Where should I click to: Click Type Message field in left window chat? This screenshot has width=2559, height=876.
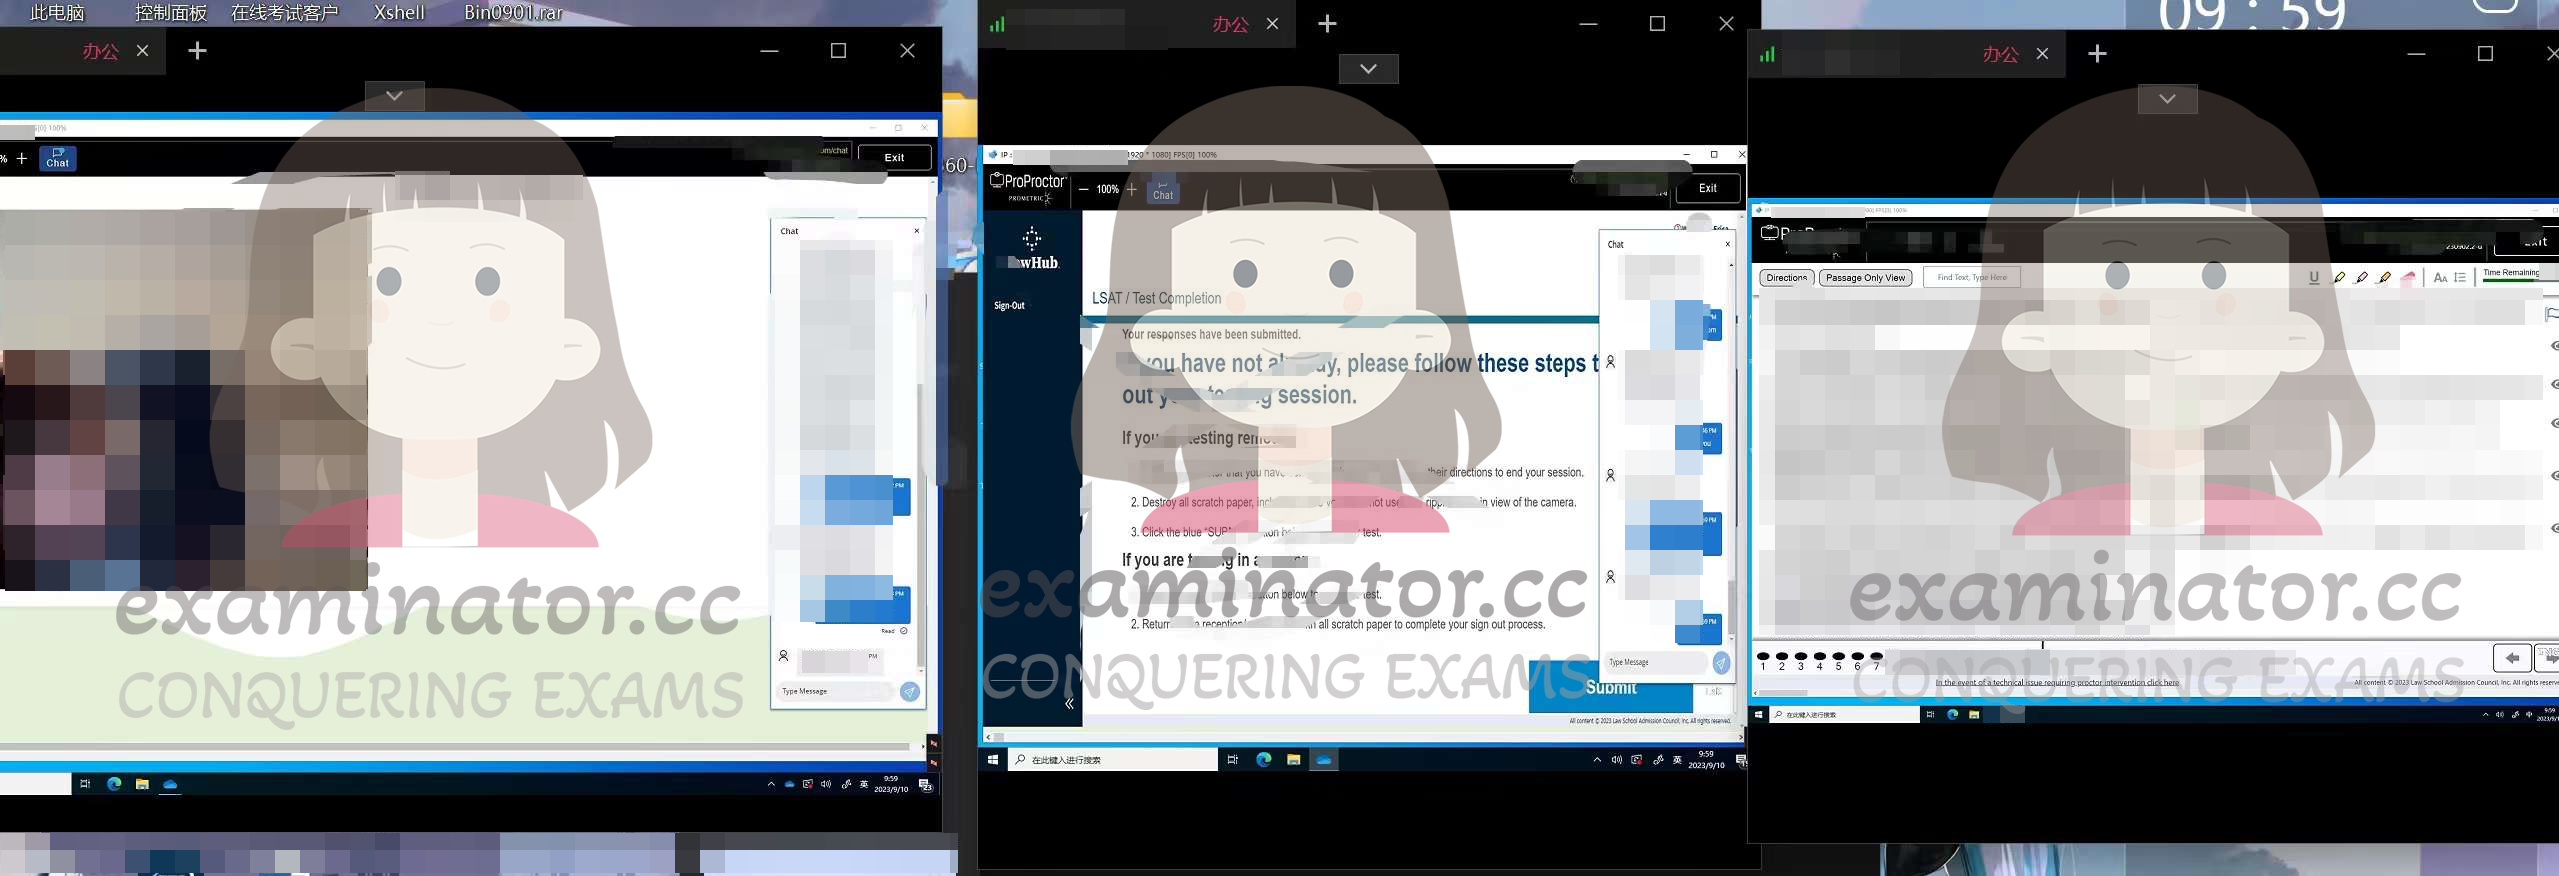tap(835, 691)
